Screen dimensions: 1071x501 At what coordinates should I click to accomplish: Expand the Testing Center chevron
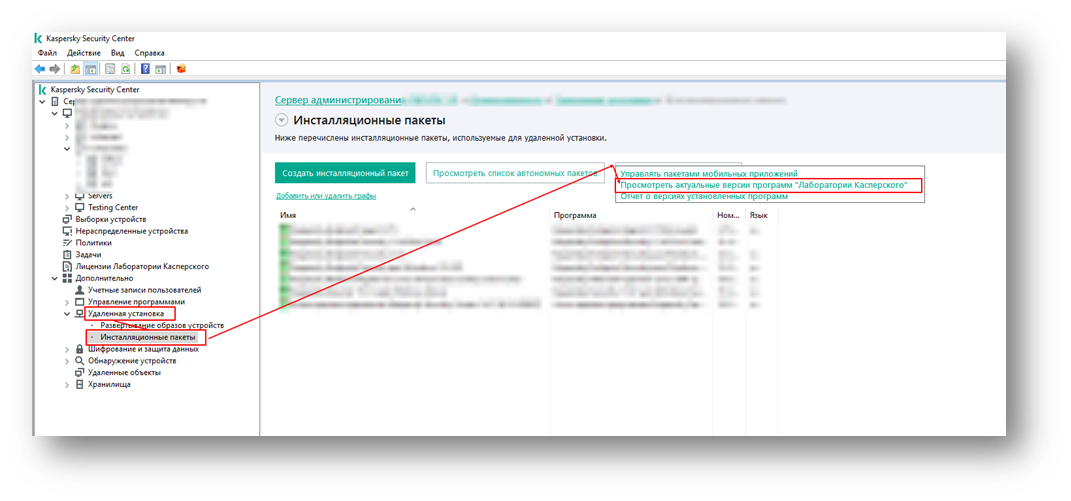coord(67,208)
